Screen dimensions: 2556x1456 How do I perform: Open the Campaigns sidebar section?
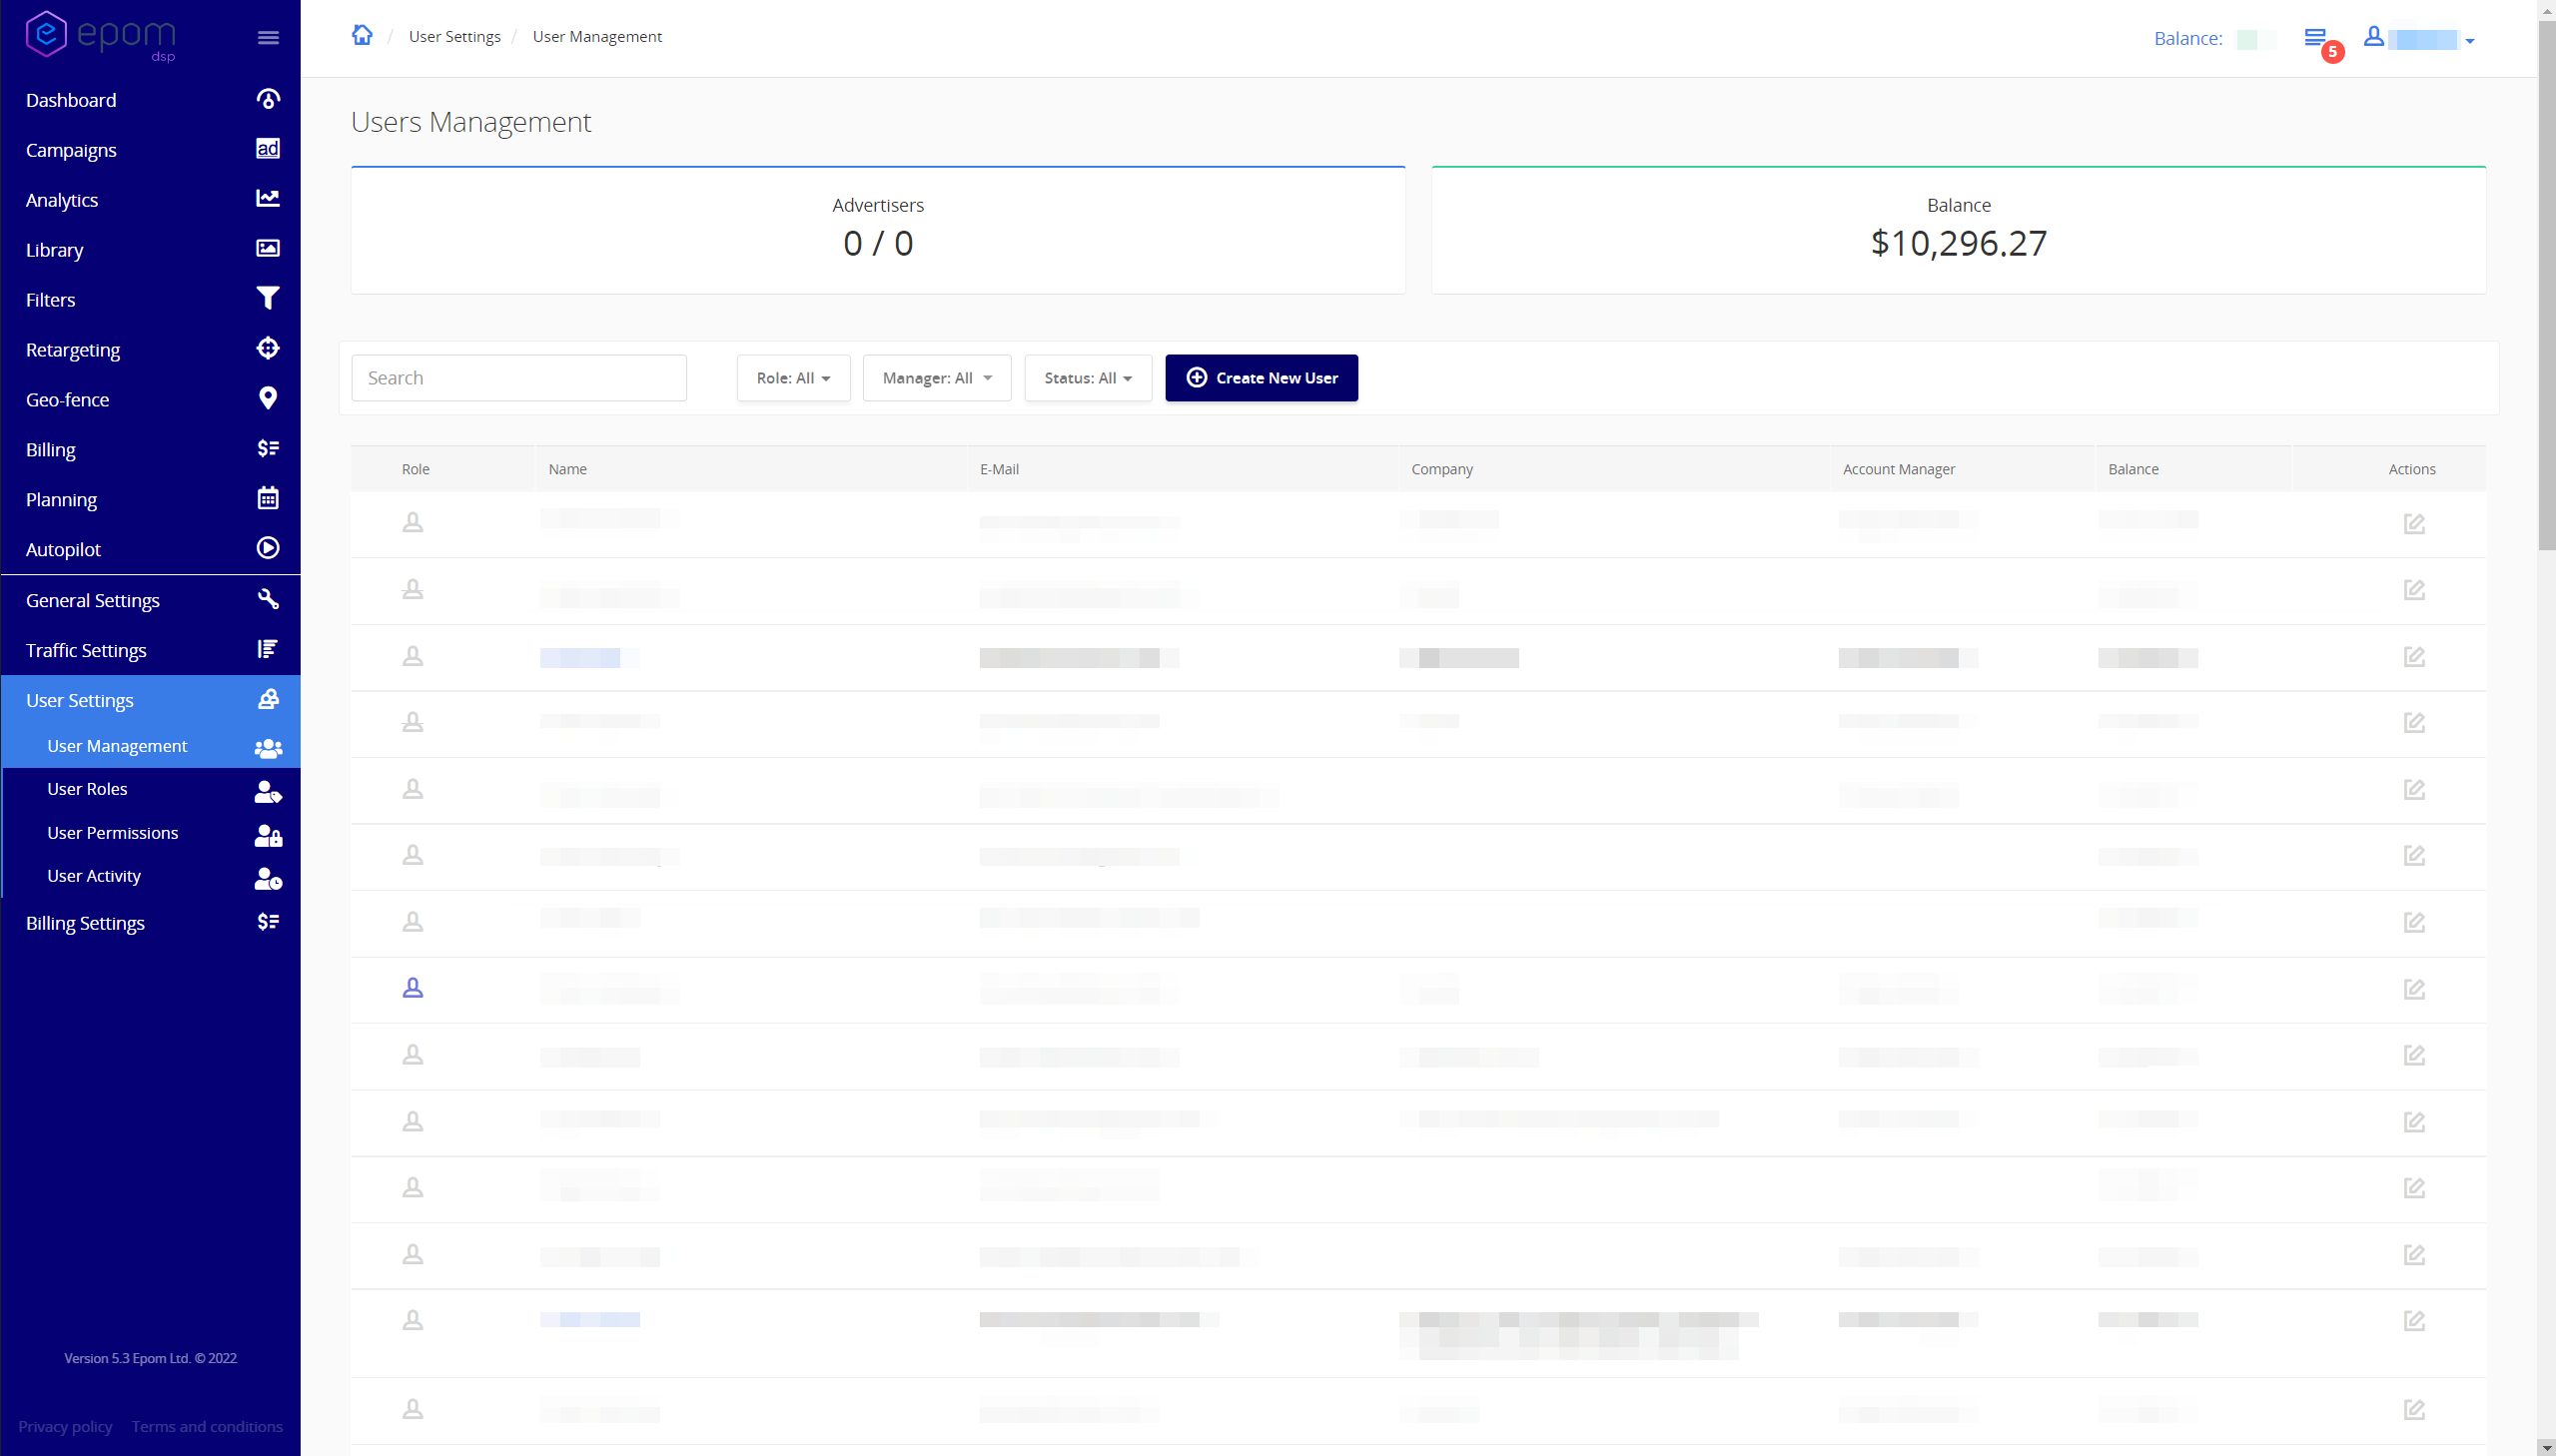click(71, 150)
